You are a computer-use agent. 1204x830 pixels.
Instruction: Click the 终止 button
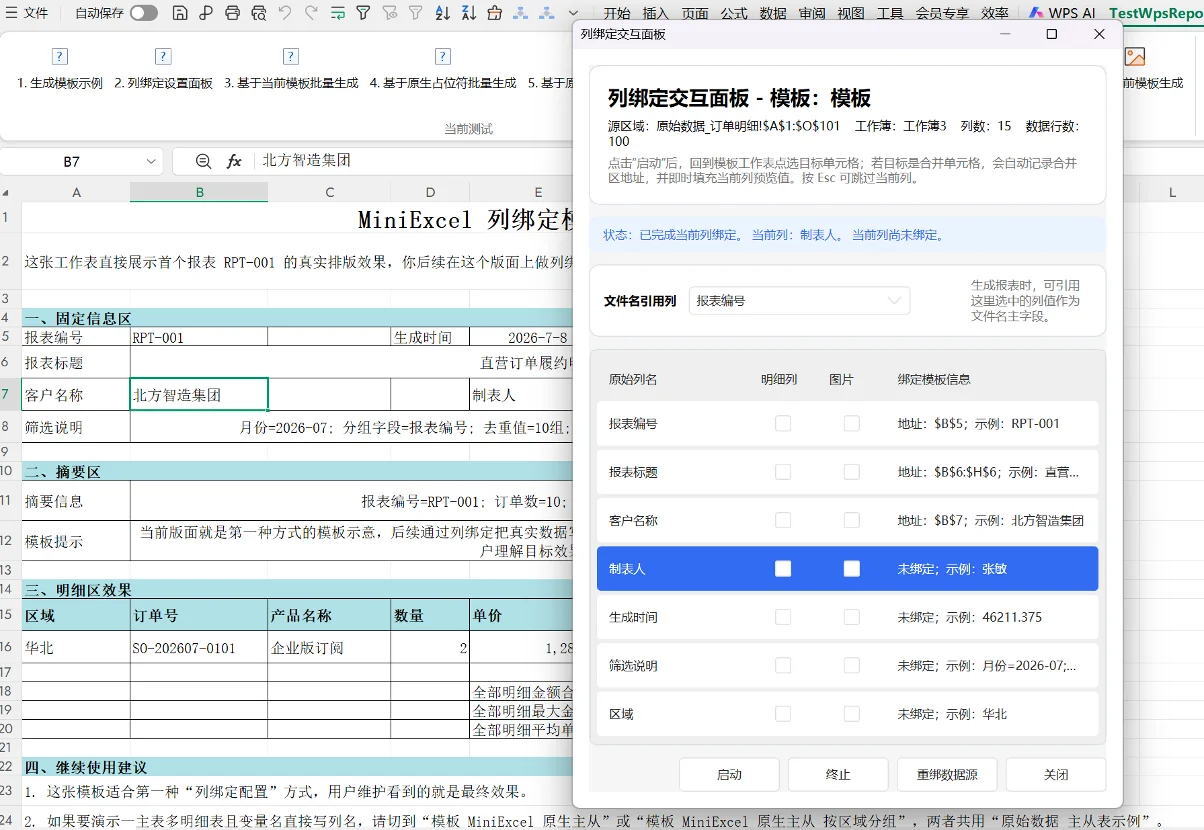tap(838, 775)
